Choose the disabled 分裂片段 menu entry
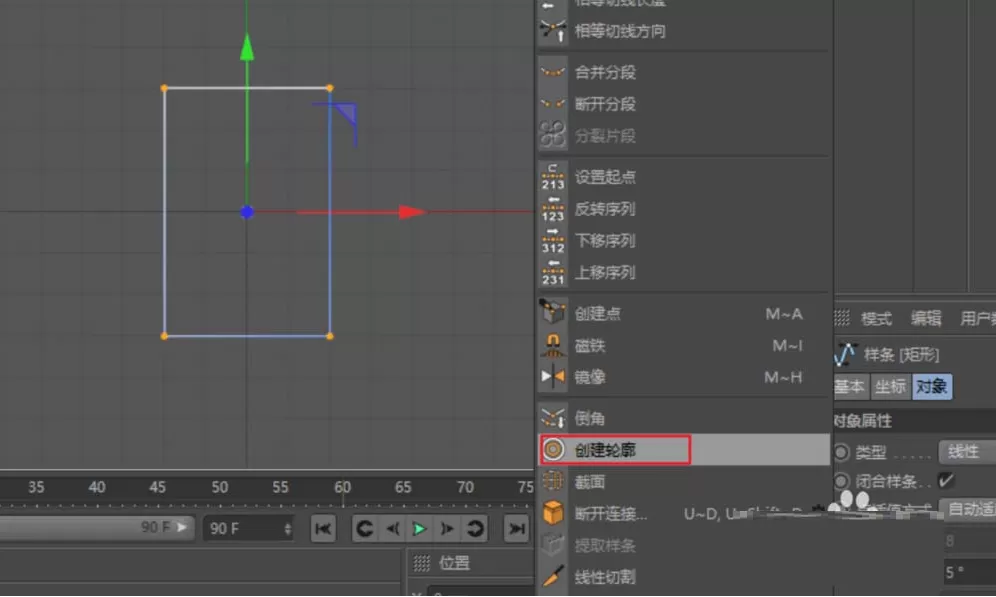 684,135
